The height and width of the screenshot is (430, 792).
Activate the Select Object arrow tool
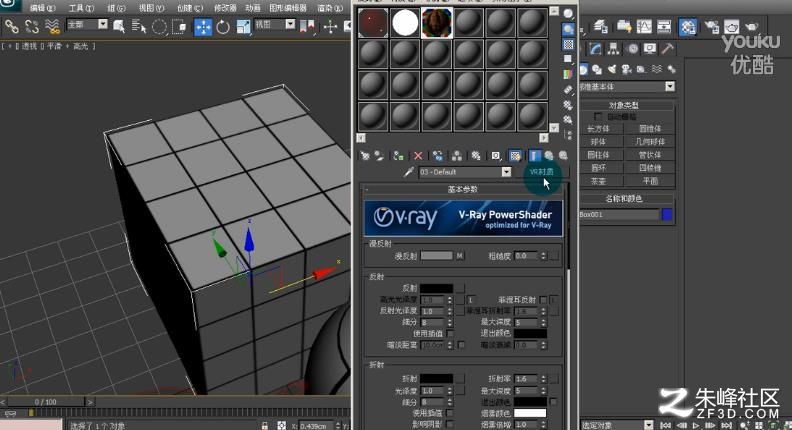tap(119, 26)
